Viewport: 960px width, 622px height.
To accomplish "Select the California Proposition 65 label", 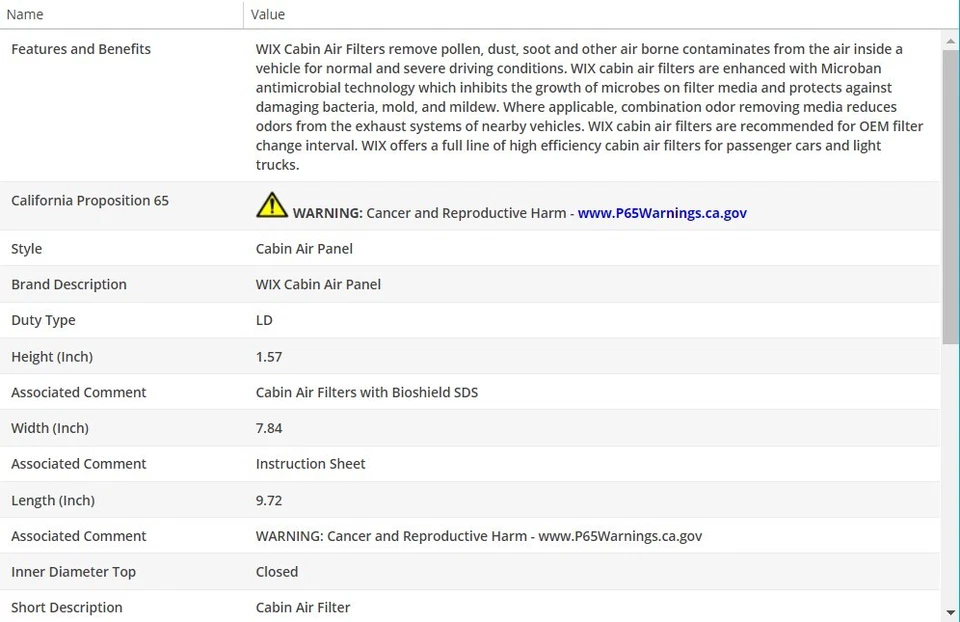I will pyautogui.click(x=89, y=201).
